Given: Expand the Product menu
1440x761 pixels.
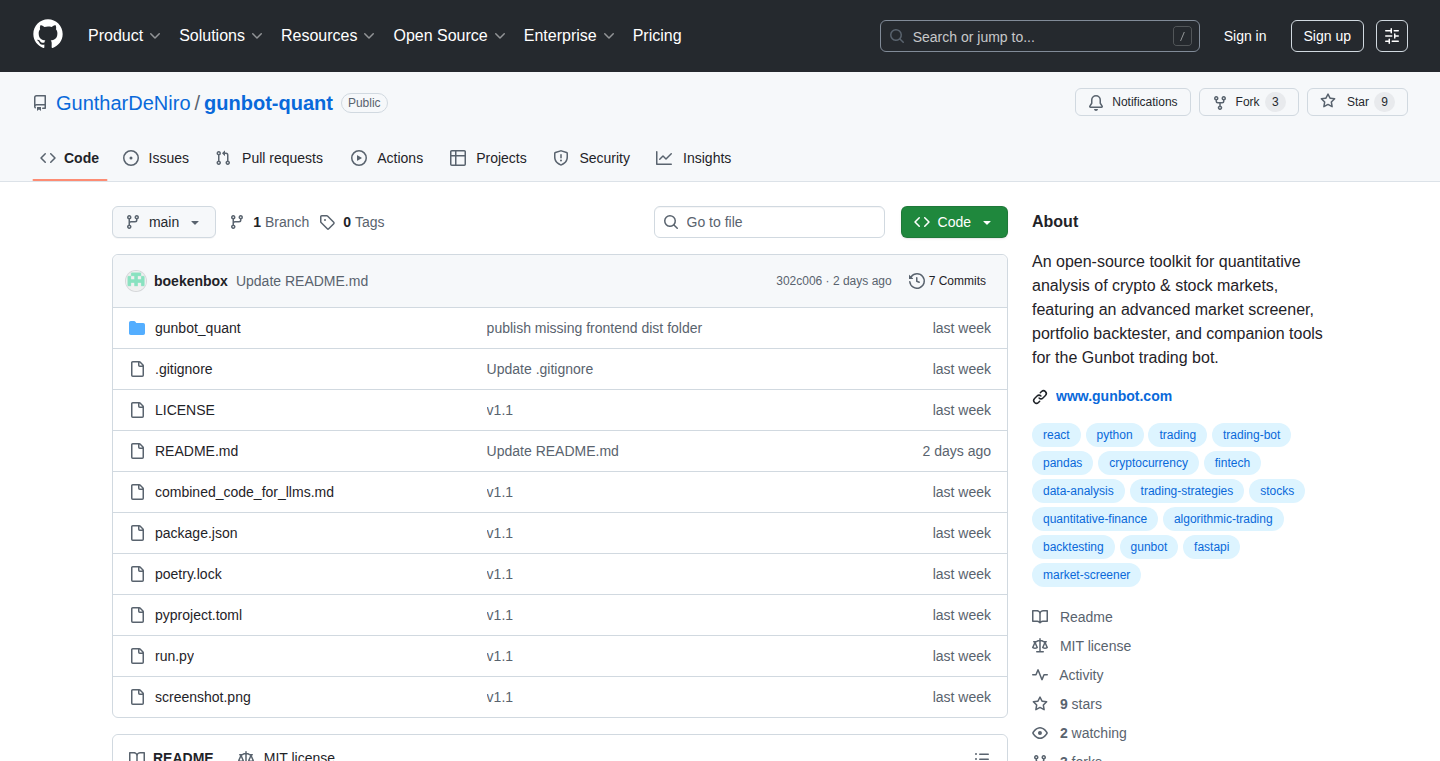Looking at the screenshot, I should (124, 35).
